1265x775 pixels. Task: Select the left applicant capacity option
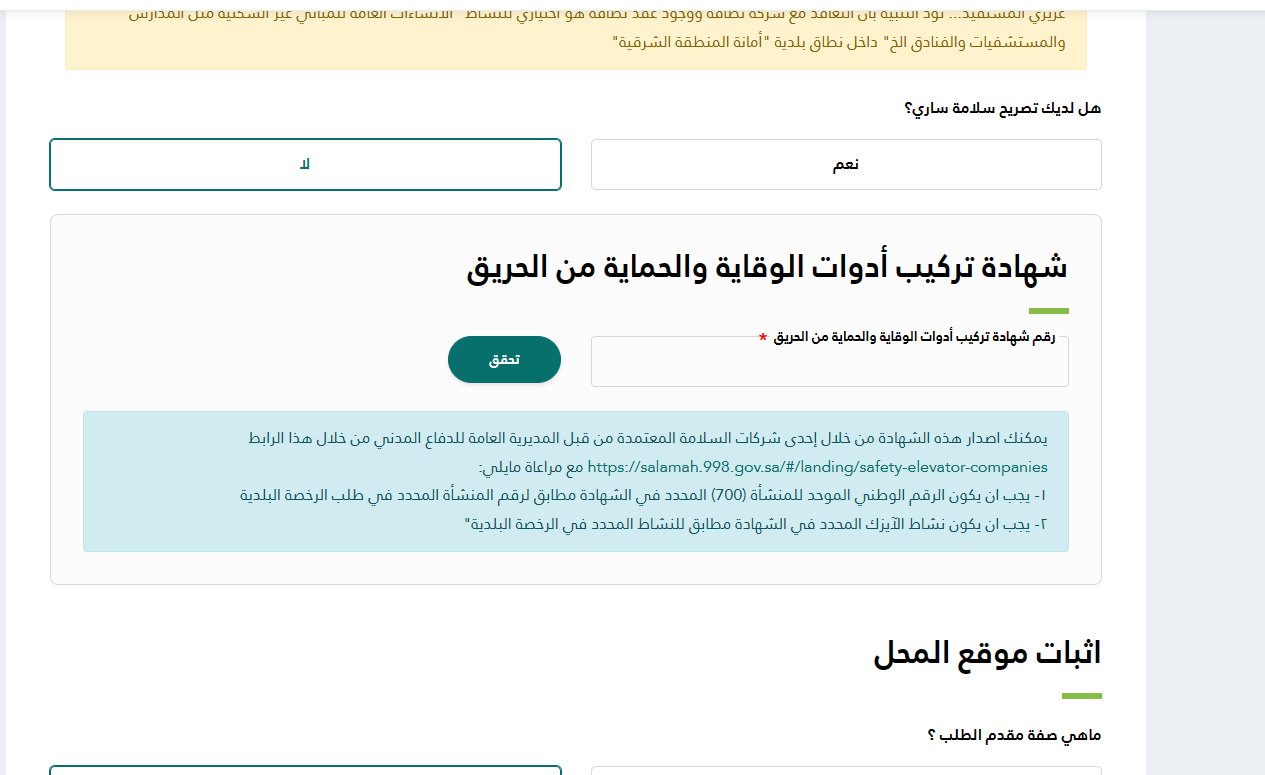[x=305, y=770]
